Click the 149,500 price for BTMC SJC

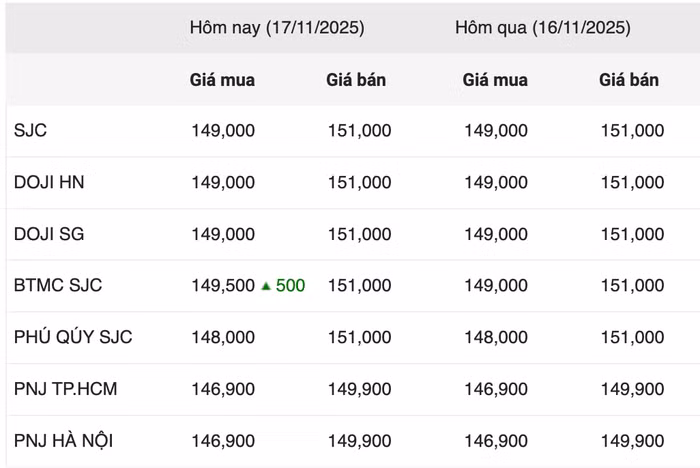point(223,286)
